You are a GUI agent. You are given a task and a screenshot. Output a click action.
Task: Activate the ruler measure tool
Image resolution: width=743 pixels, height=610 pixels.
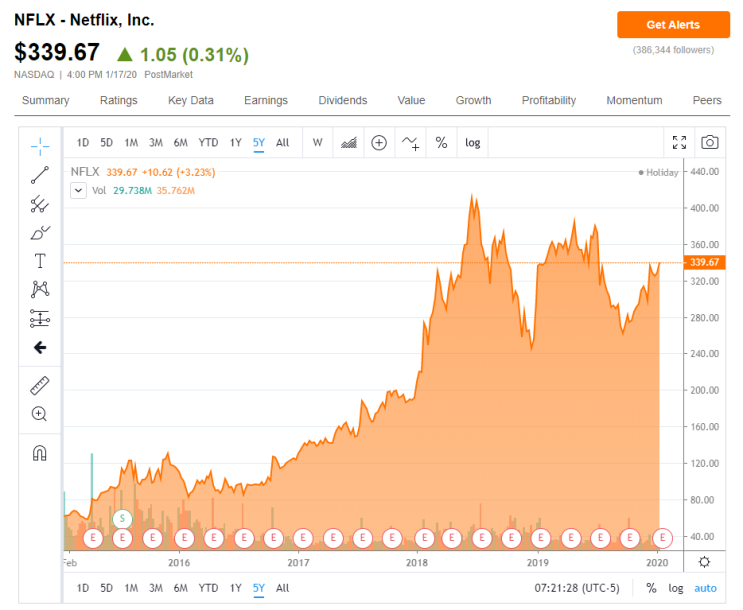[40, 385]
